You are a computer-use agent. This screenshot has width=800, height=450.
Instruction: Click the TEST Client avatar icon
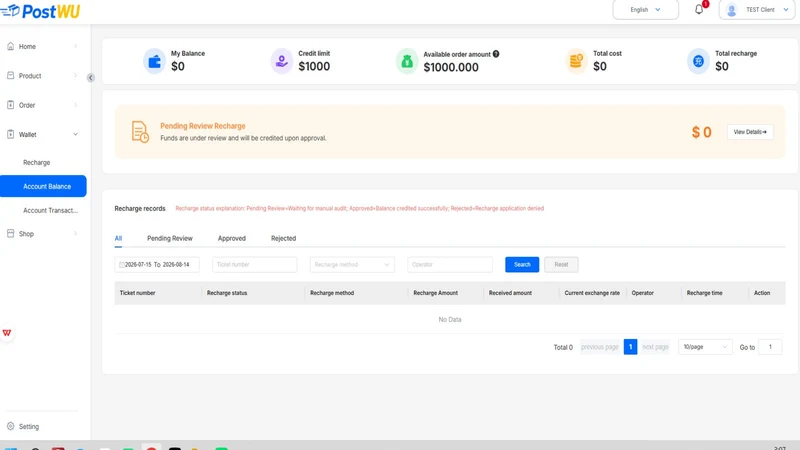(x=732, y=10)
